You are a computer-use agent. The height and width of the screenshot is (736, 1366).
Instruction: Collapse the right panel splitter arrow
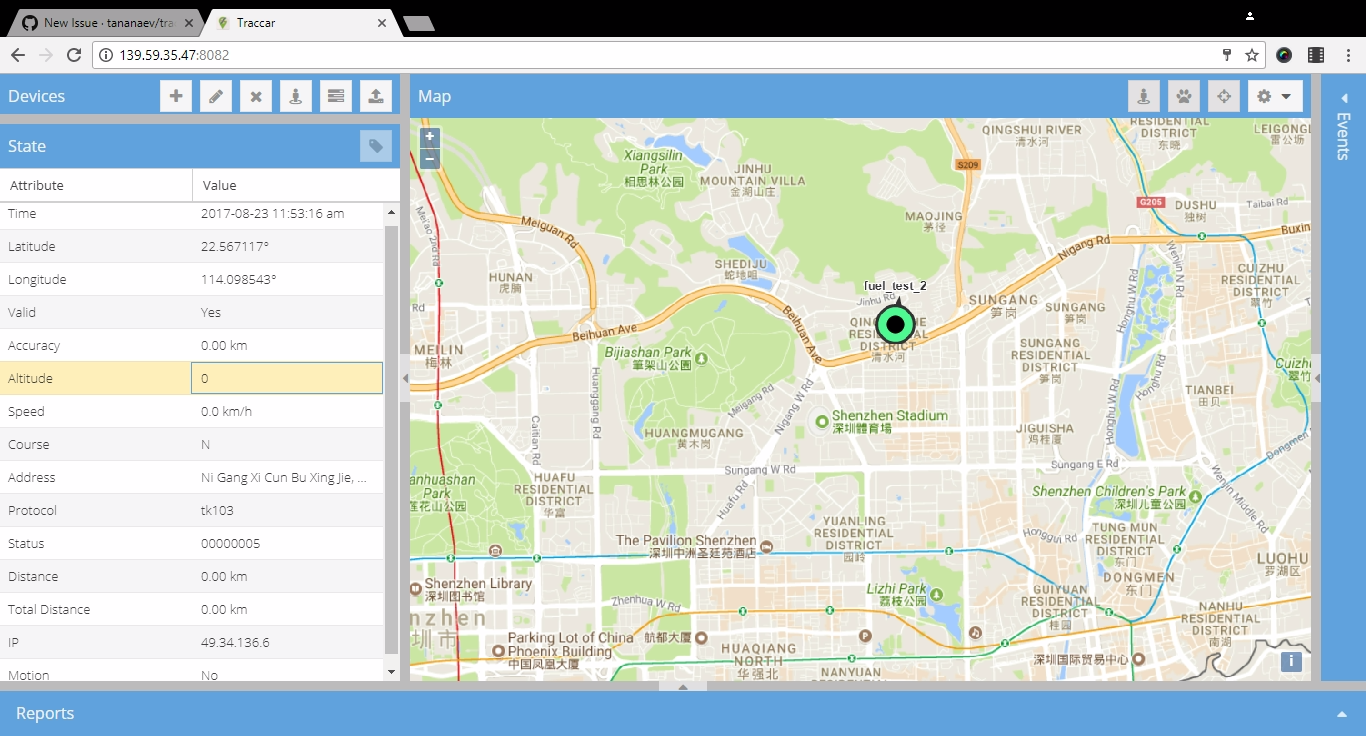click(x=1316, y=378)
